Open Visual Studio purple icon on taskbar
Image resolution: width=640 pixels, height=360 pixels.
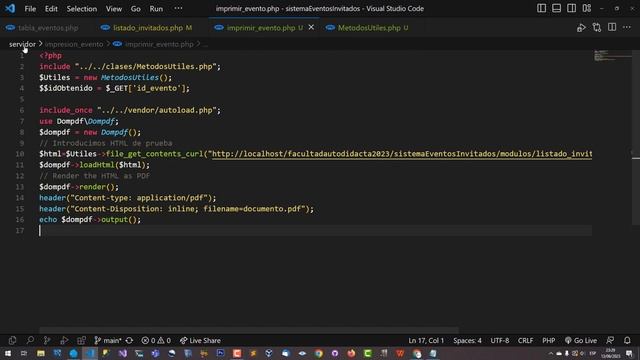click(122, 353)
